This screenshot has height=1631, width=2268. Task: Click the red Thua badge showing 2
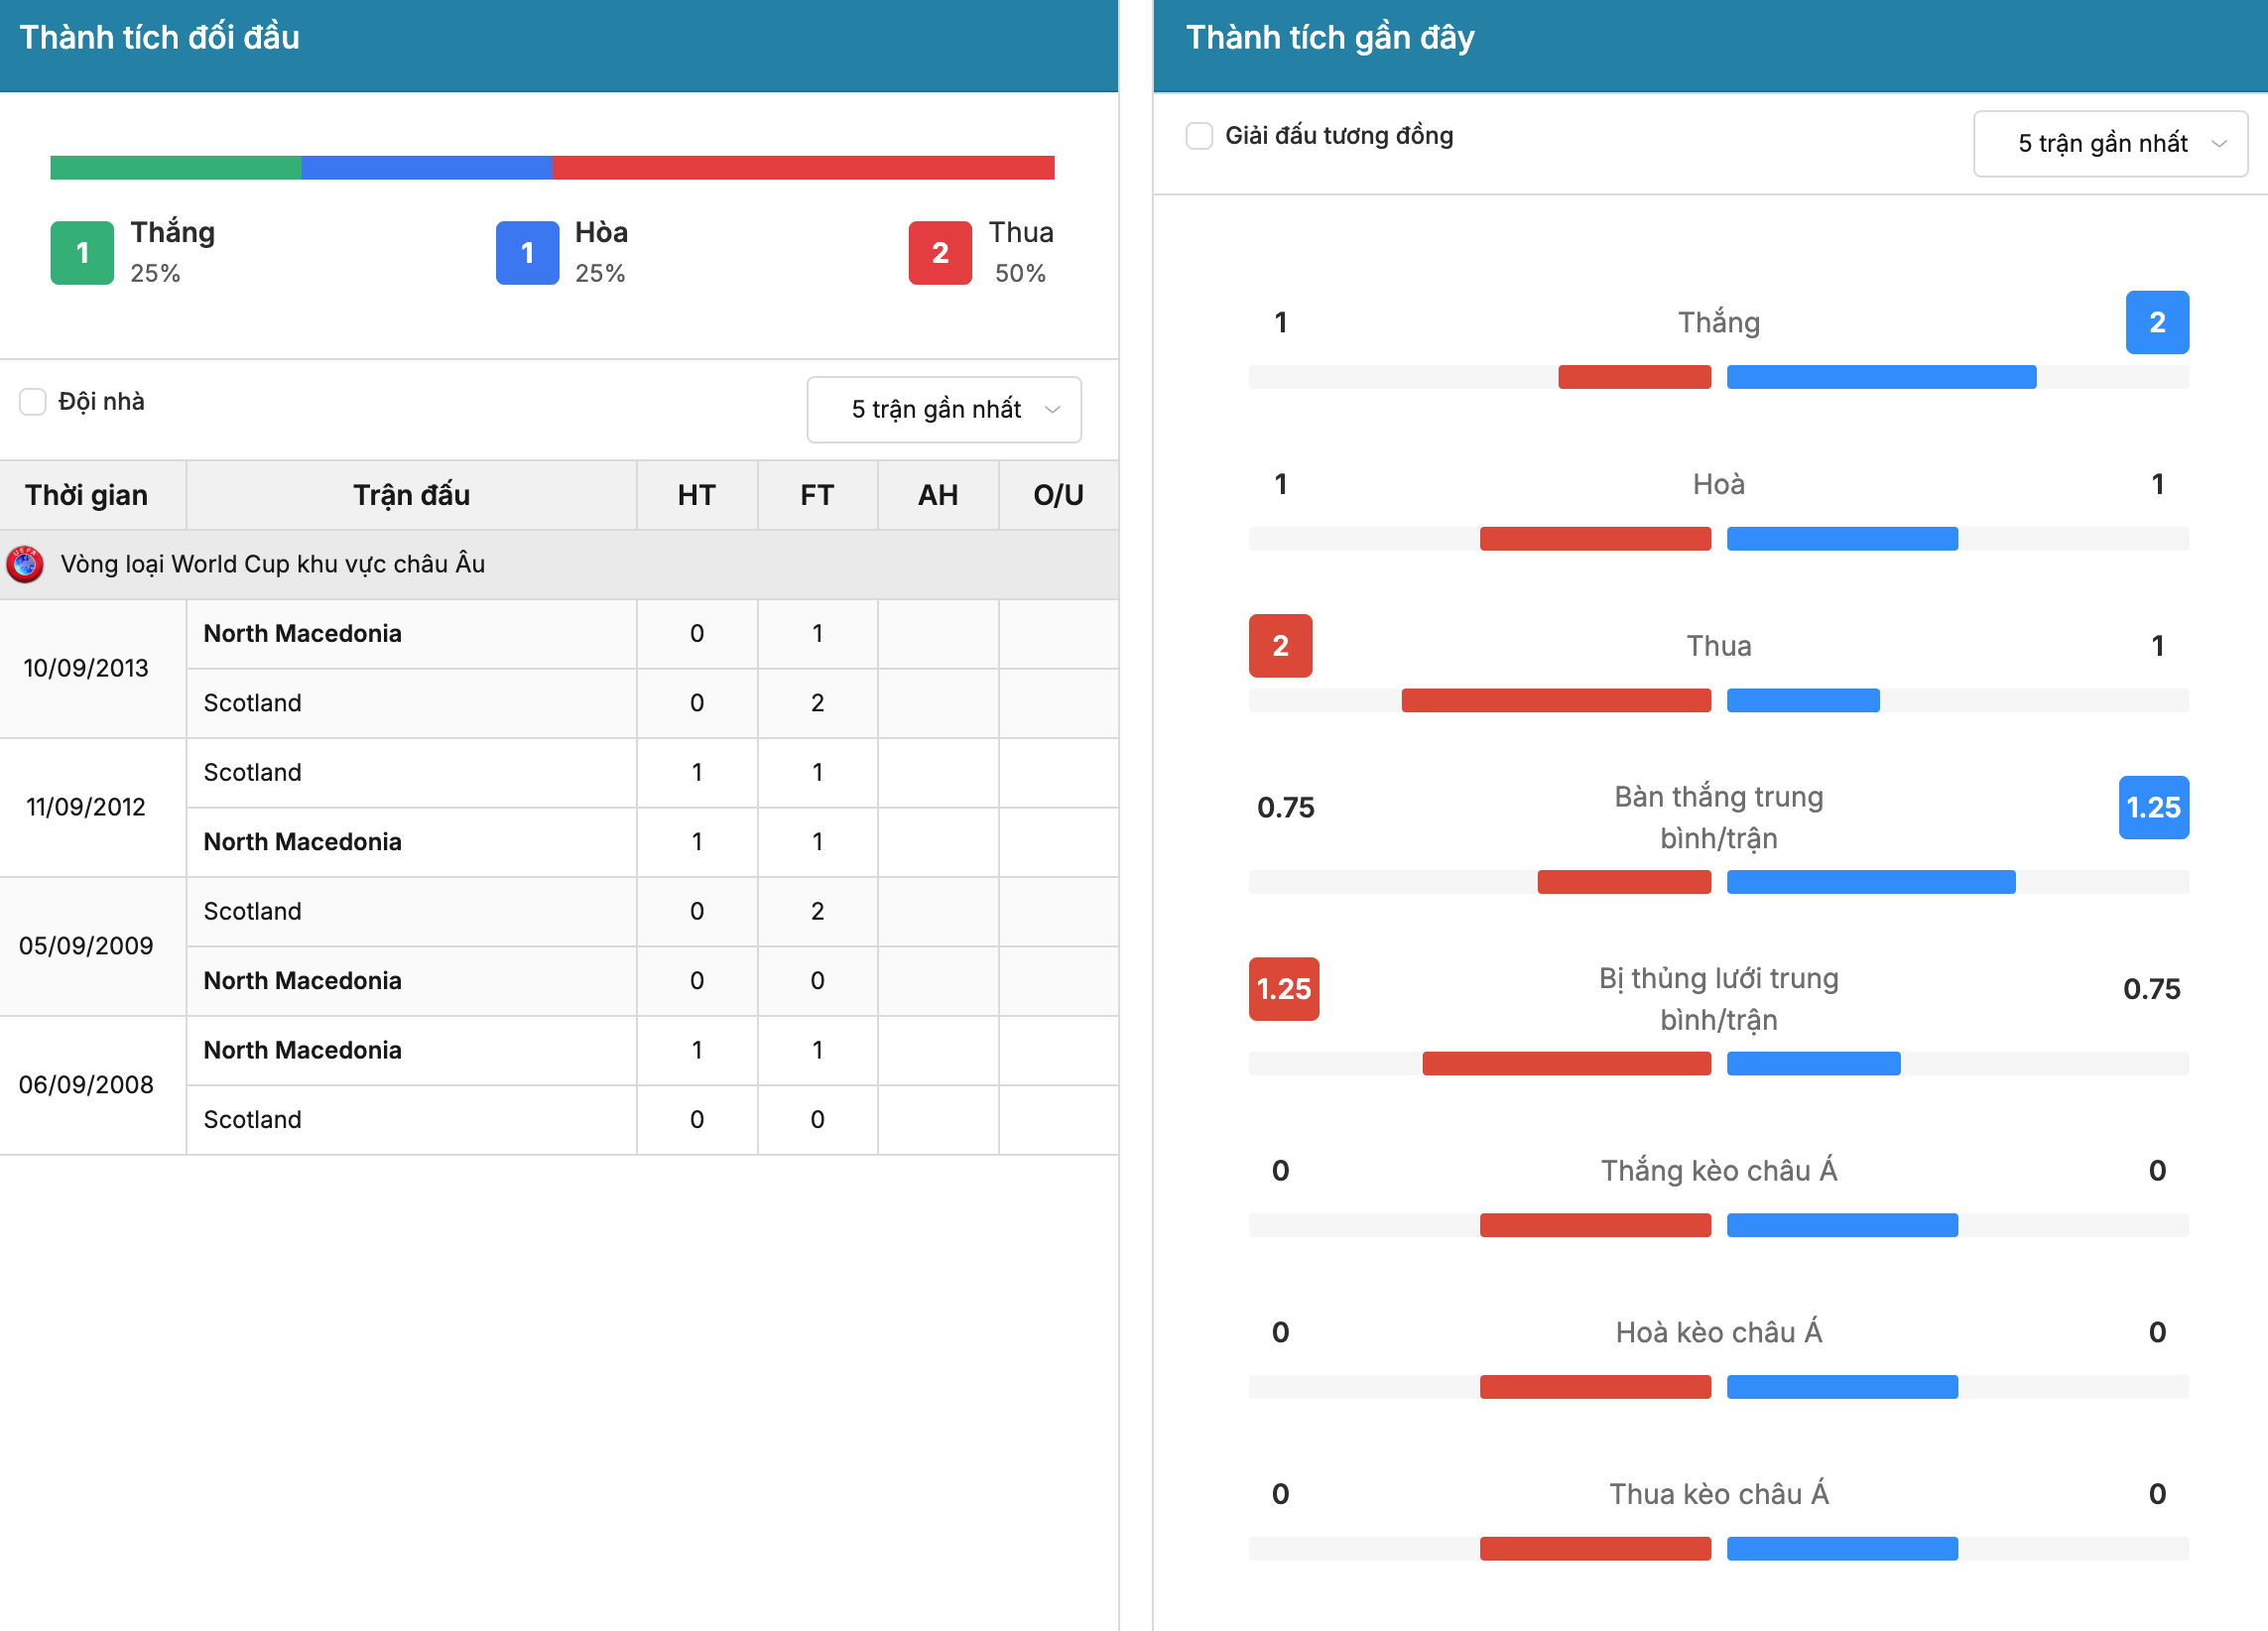pyautogui.click(x=1280, y=646)
